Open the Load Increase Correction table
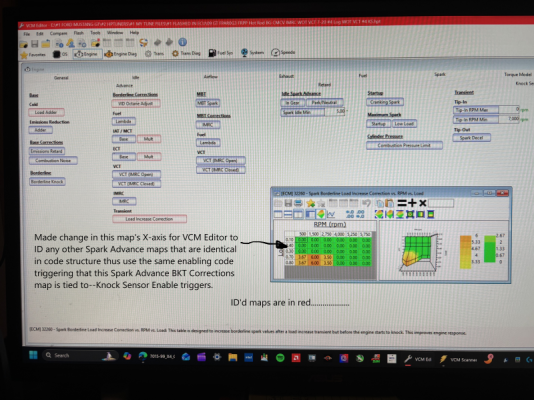The width and height of the screenshot is (534, 400). [150, 219]
